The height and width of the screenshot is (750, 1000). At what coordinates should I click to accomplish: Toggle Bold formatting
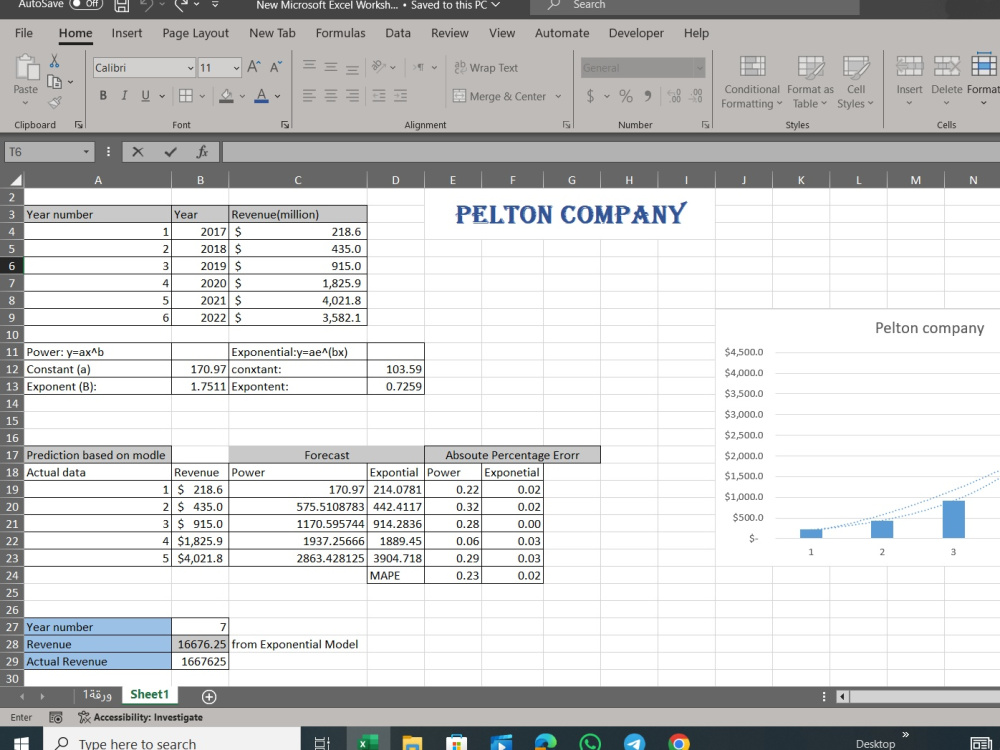(104, 93)
